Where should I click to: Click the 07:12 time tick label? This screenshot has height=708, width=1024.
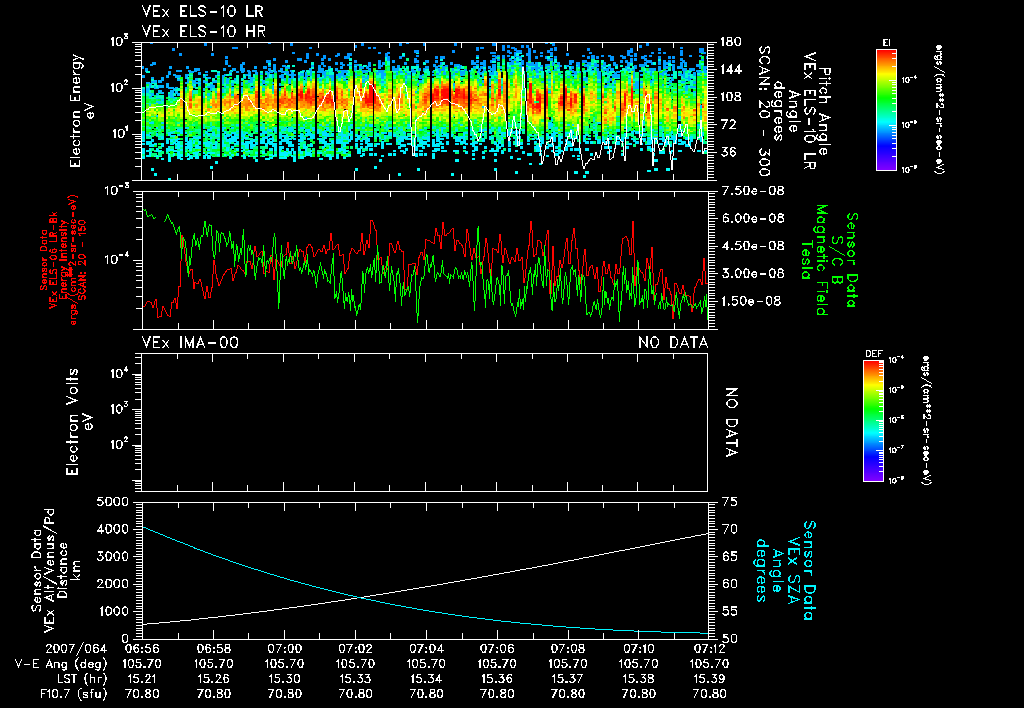pyautogui.click(x=709, y=648)
